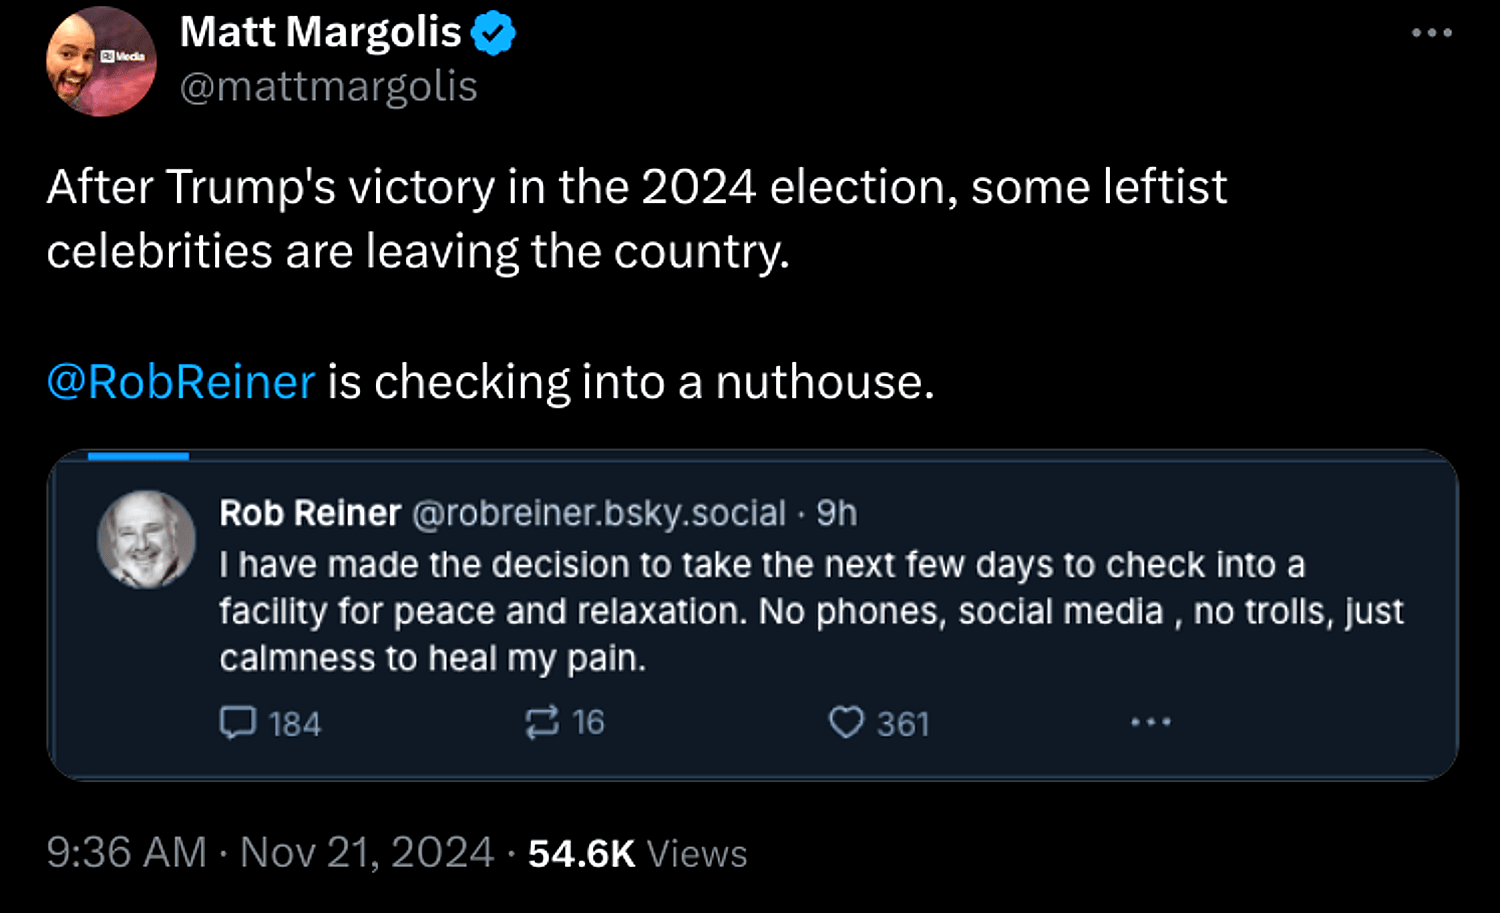Click the Rob Reiner name in quote

[310, 513]
